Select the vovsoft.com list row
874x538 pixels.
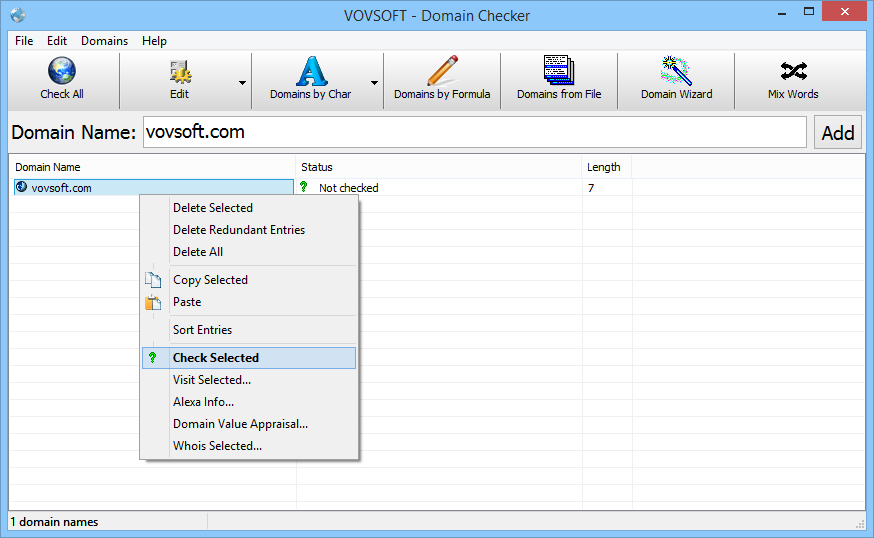[153, 188]
